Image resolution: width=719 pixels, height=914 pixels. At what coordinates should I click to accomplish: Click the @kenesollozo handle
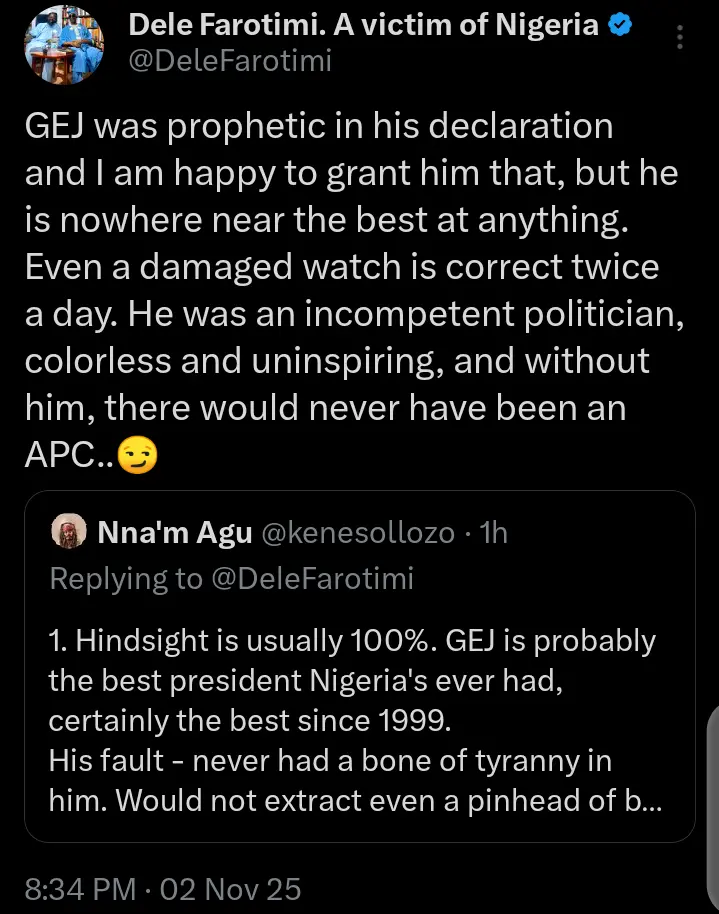(x=358, y=533)
